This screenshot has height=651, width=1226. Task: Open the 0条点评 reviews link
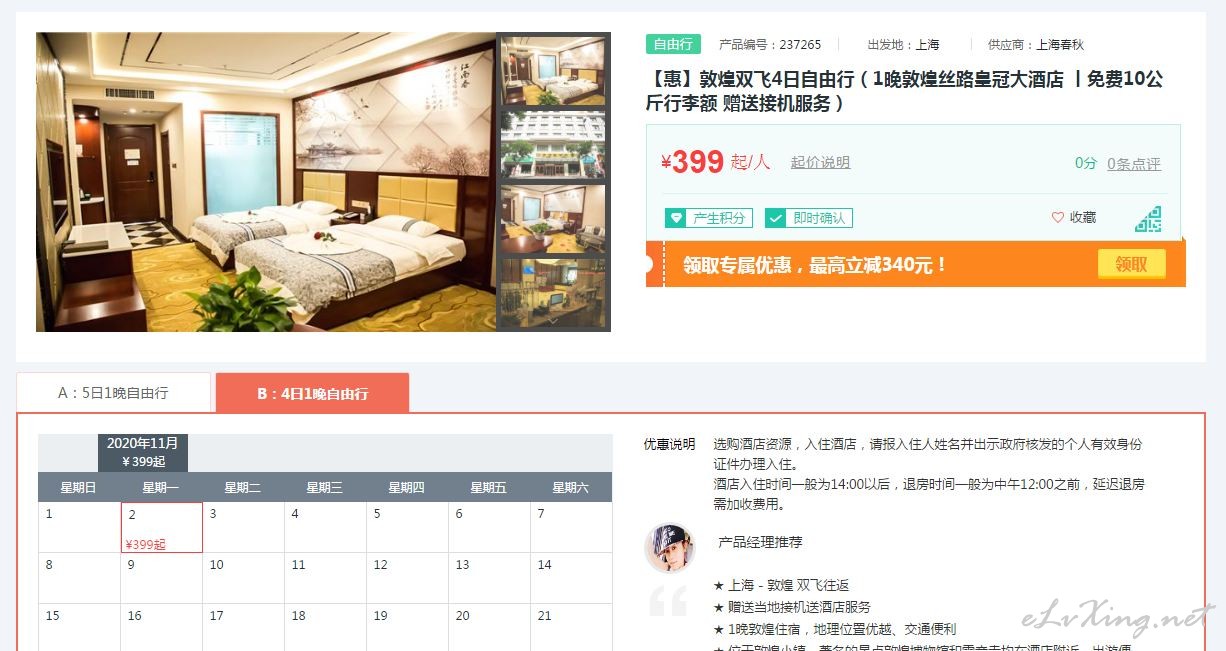tap(1134, 164)
